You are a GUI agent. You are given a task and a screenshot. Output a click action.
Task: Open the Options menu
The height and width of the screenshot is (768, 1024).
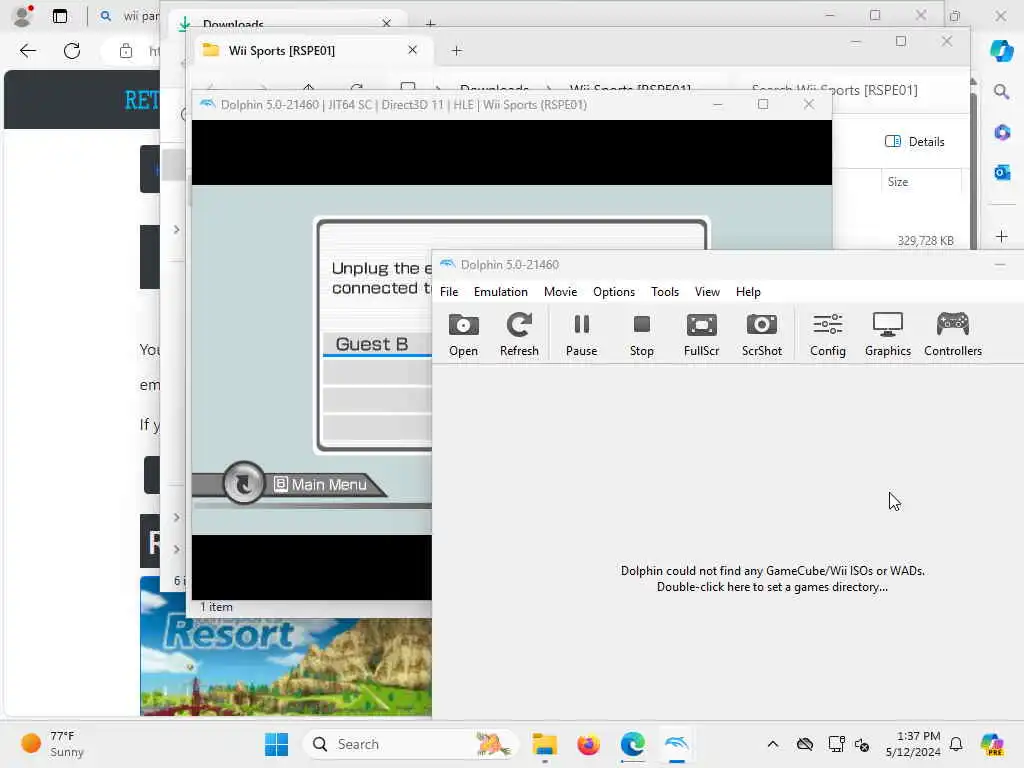[x=614, y=292]
